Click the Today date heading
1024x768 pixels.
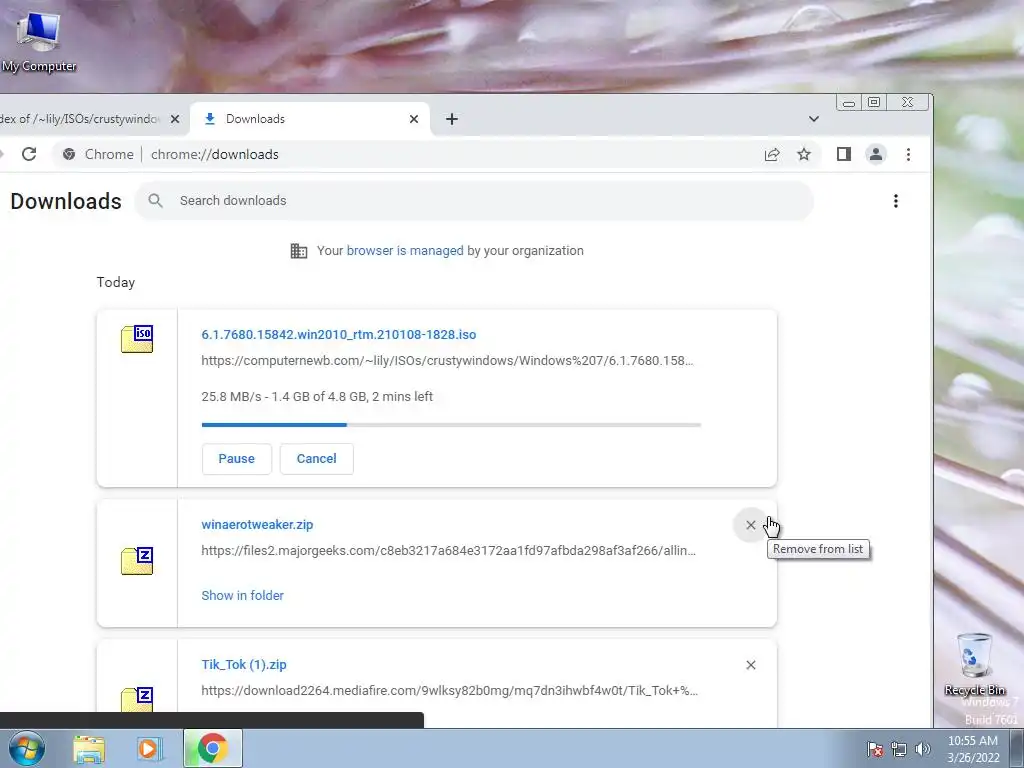(116, 282)
